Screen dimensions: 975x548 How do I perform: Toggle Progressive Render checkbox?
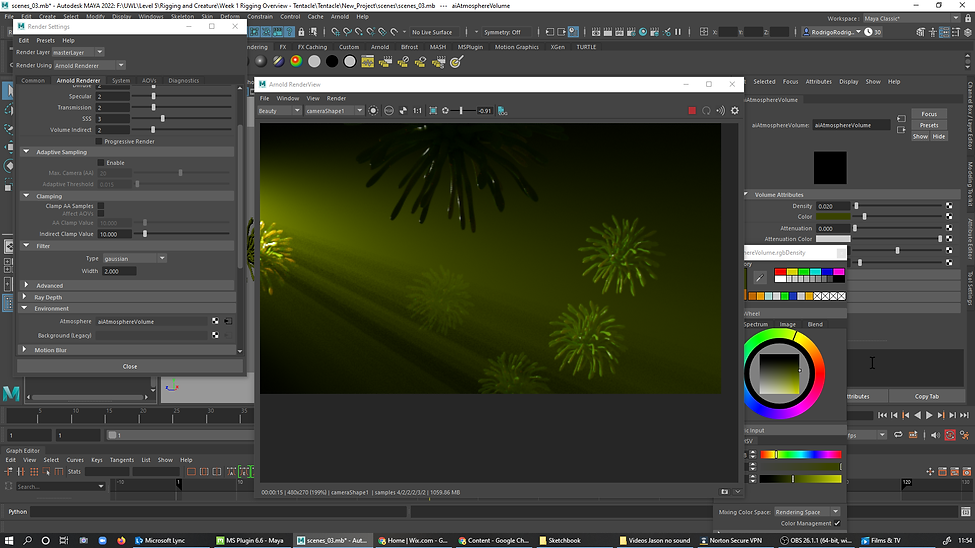[99, 142]
